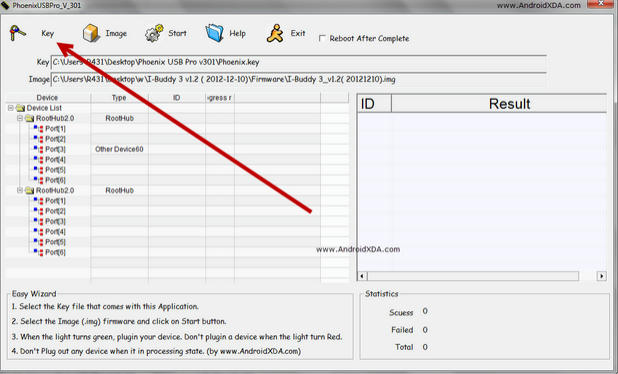
Task: Collapse the Device List tree node
Action: (11, 108)
